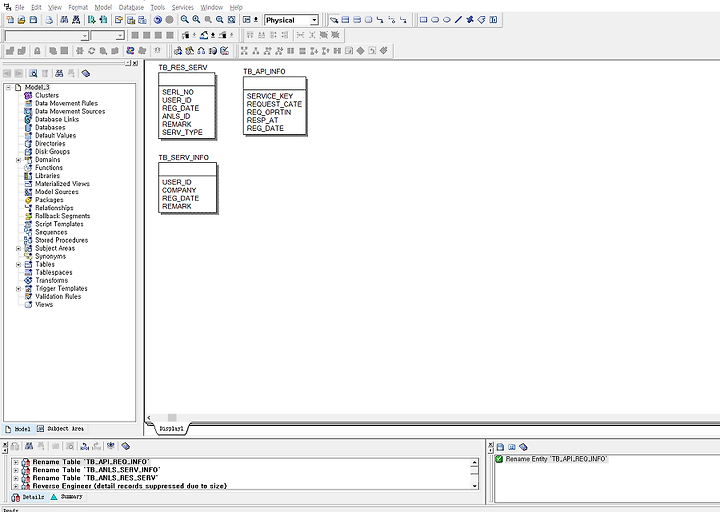This screenshot has height=512, width=720.
Task: Choose the non-identifying relationship tool
Action: pyautogui.click(x=403, y=20)
